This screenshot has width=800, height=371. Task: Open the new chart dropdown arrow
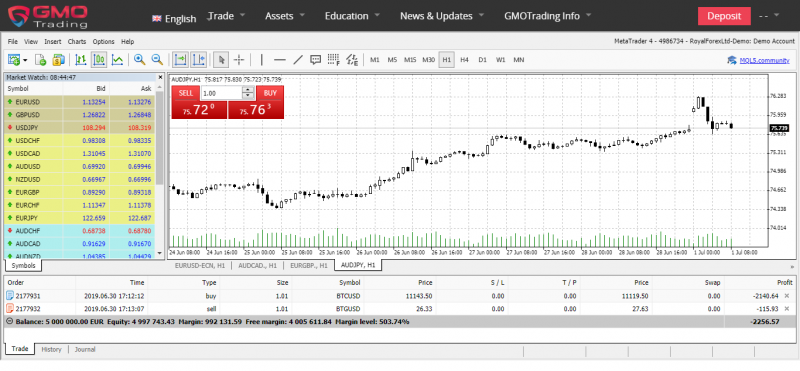[x=26, y=60]
